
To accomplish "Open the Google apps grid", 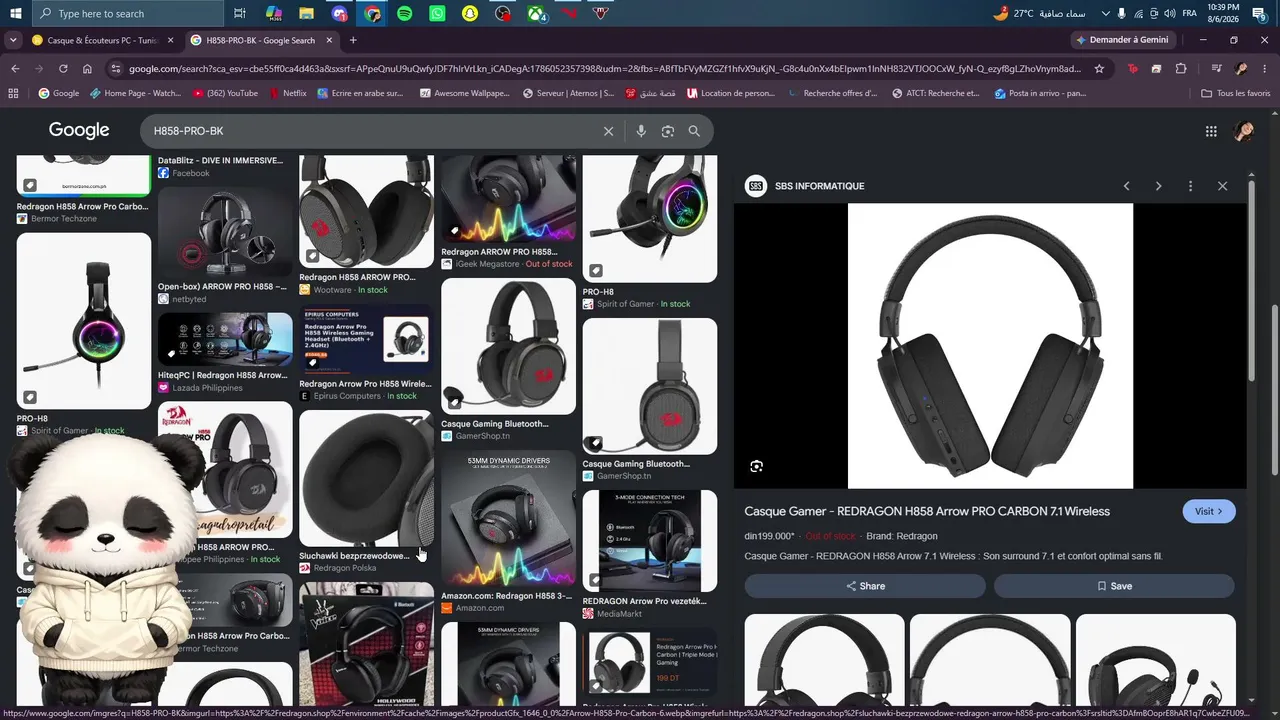I will 1211,131.
